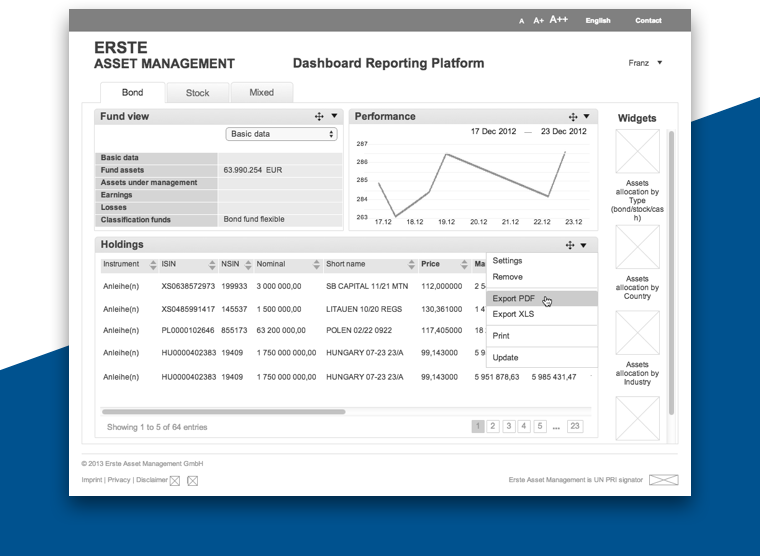Open the Basic data dropdown selector
The image size is (760, 556).
click(281, 134)
